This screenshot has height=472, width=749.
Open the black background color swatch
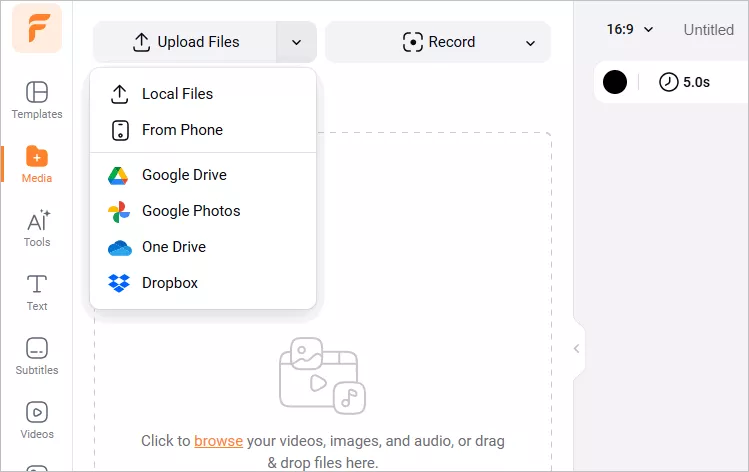pyautogui.click(x=615, y=82)
